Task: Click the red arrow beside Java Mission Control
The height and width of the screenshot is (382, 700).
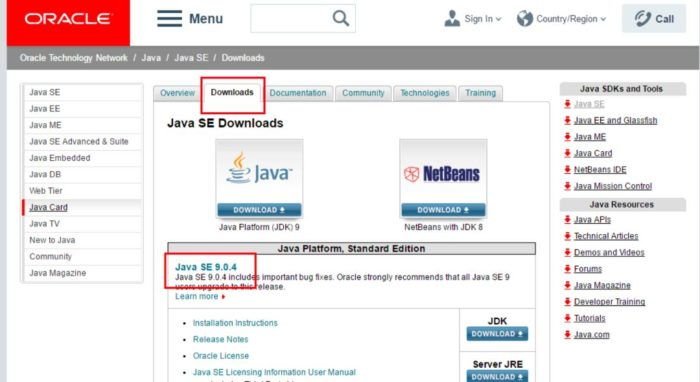Action: (567, 186)
